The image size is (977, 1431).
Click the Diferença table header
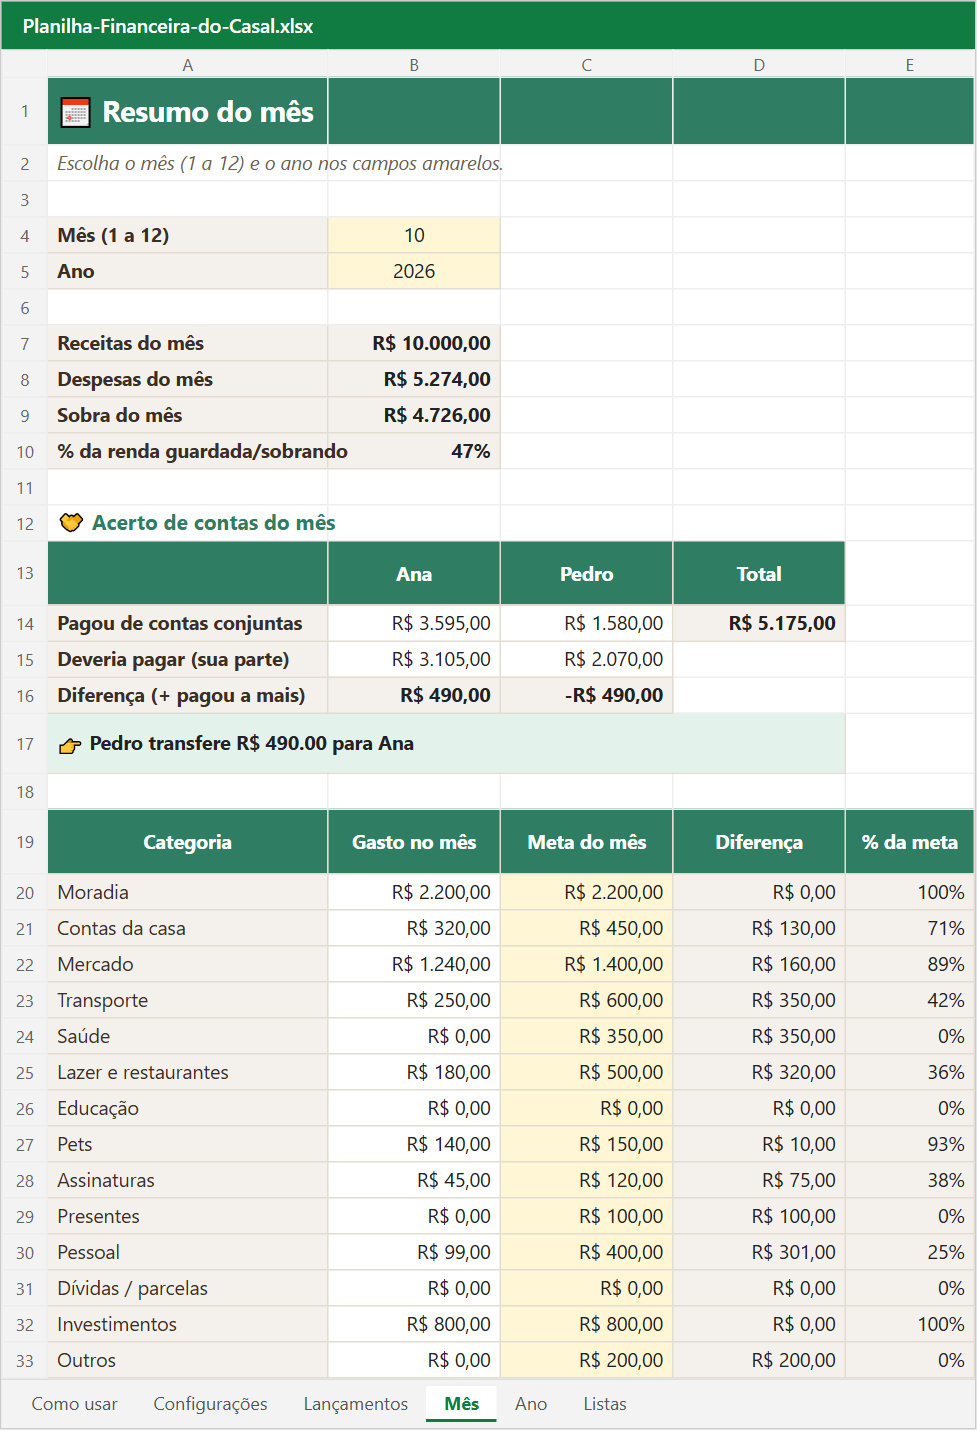[759, 842]
